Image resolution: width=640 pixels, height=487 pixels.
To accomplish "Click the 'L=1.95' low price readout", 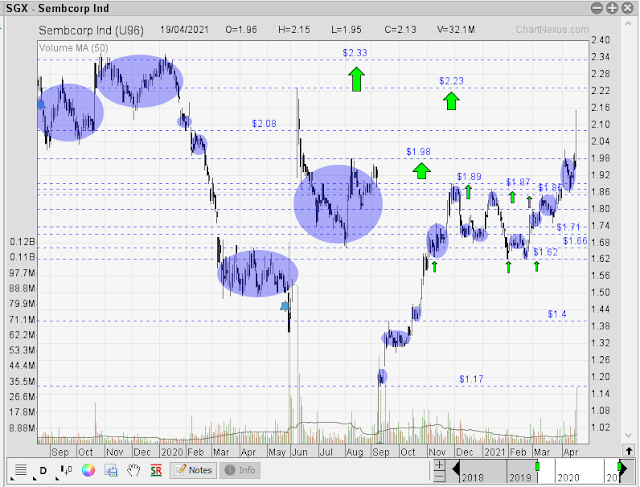I will 346,29.
